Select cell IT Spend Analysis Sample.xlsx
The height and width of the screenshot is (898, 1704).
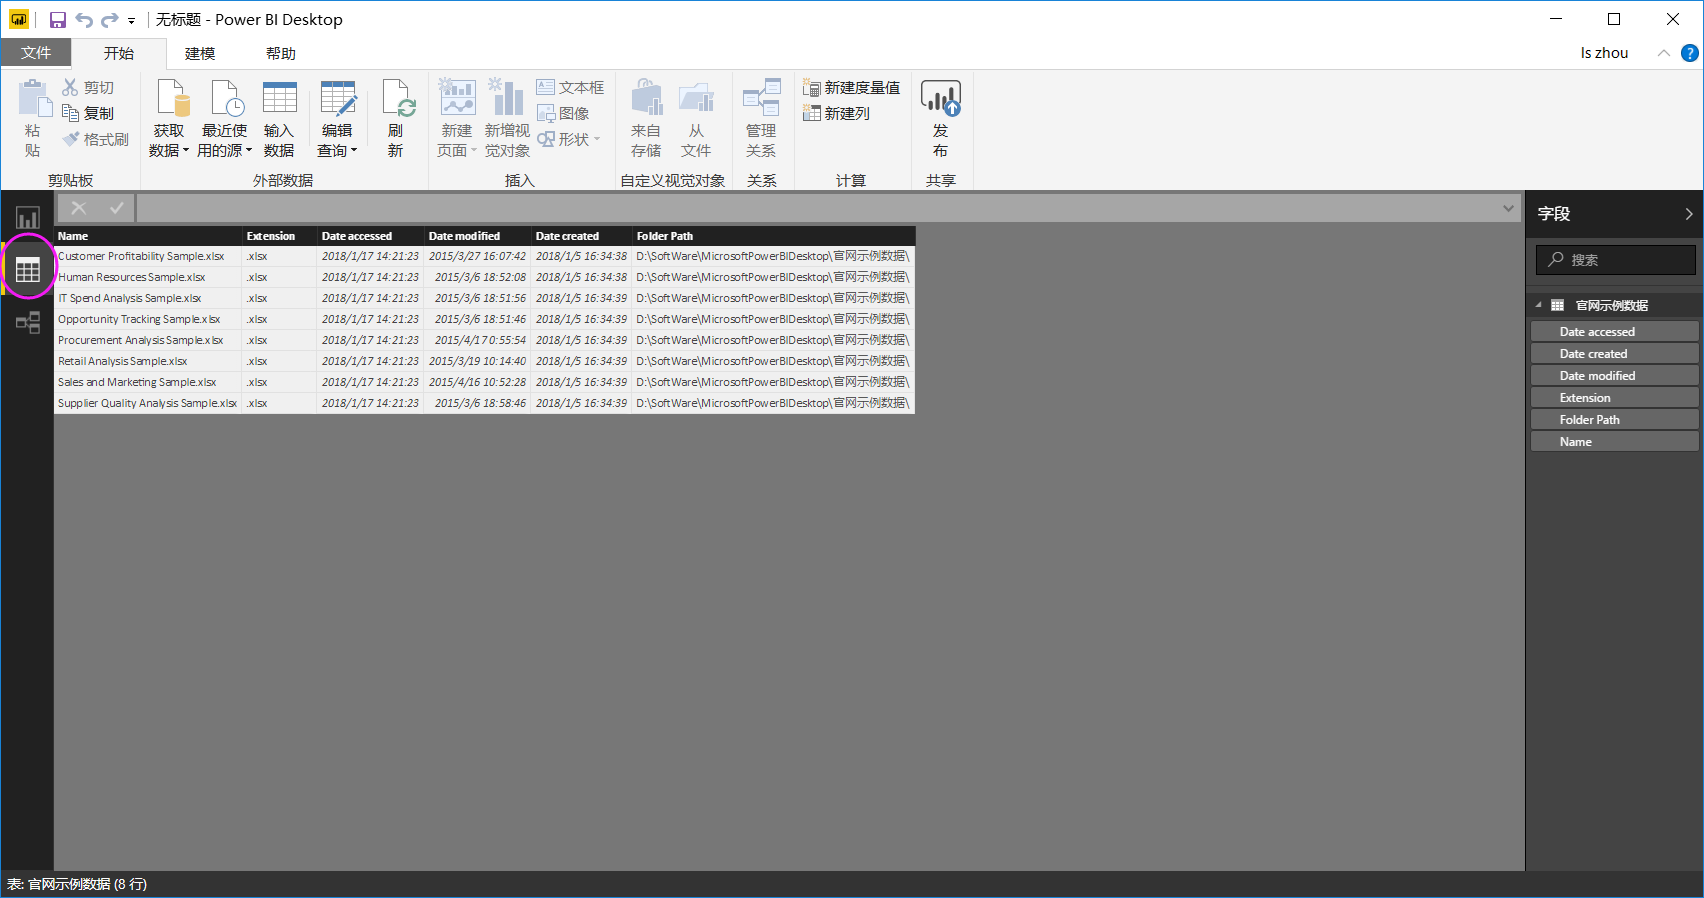coord(148,299)
